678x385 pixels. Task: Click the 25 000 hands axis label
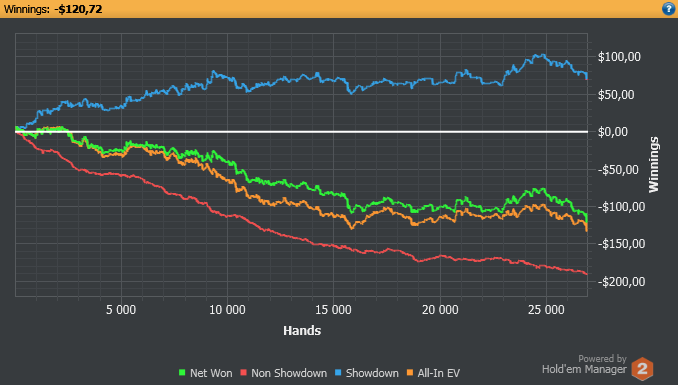click(x=546, y=310)
